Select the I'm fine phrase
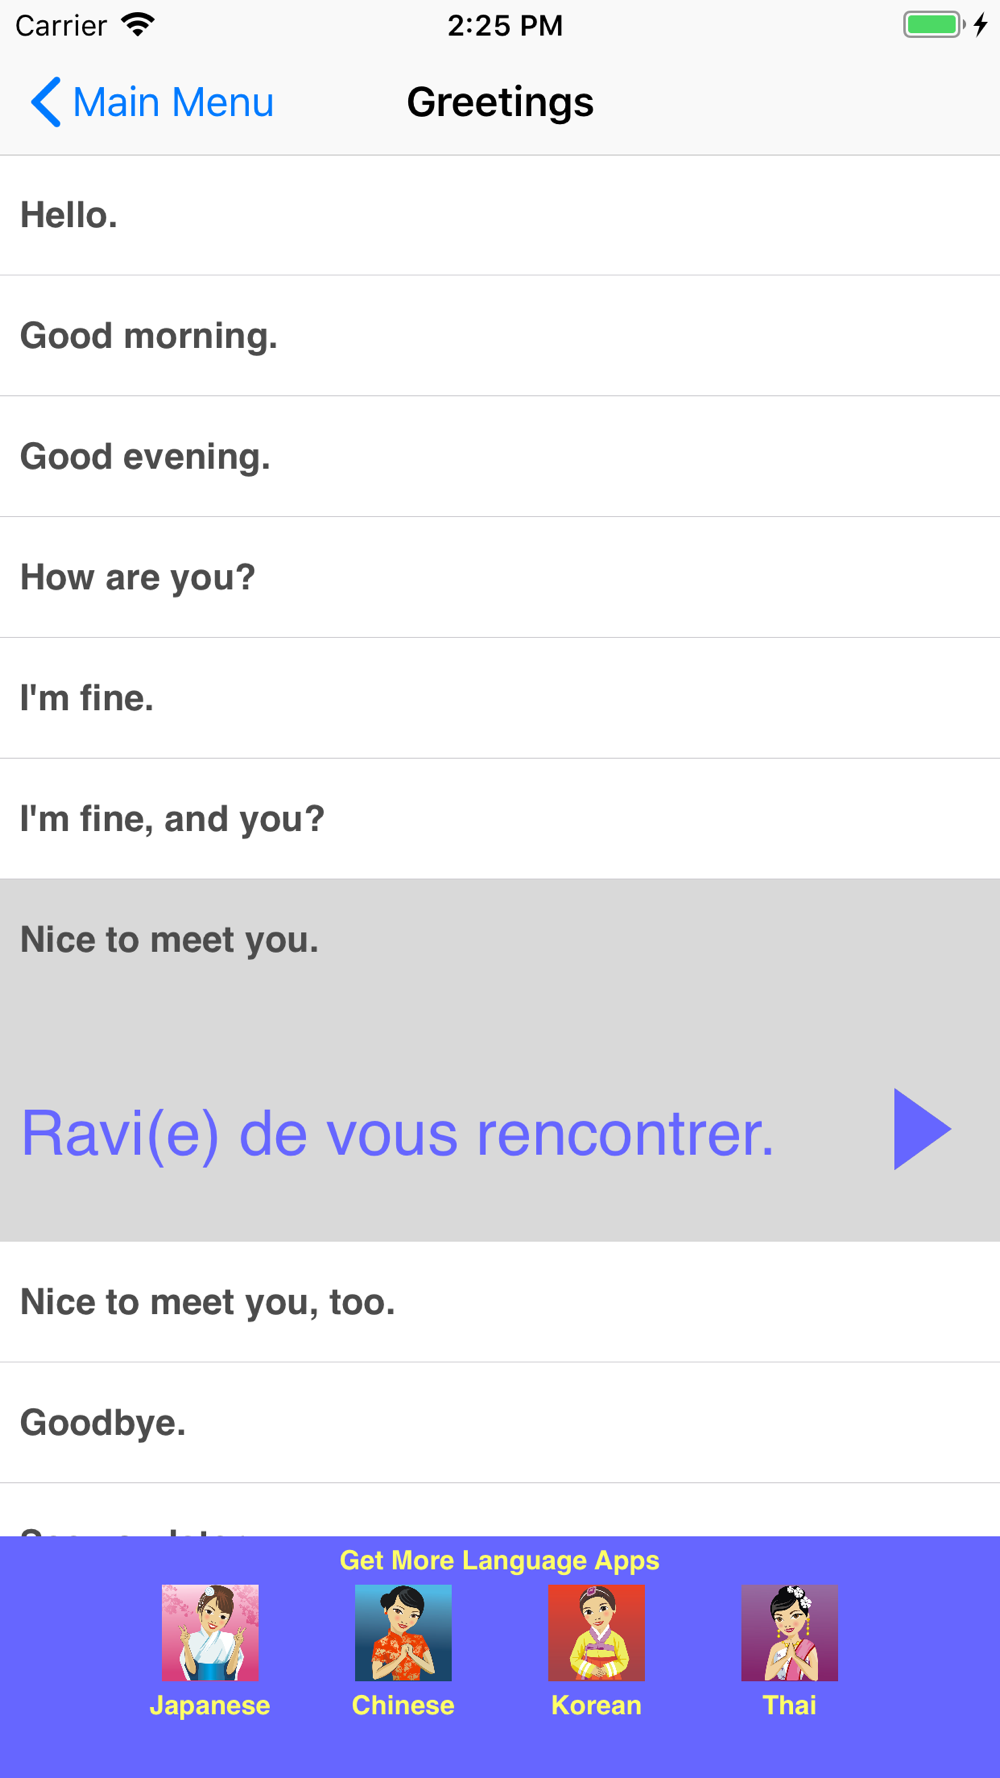This screenshot has width=1000, height=1778. pyautogui.click(x=500, y=699)
